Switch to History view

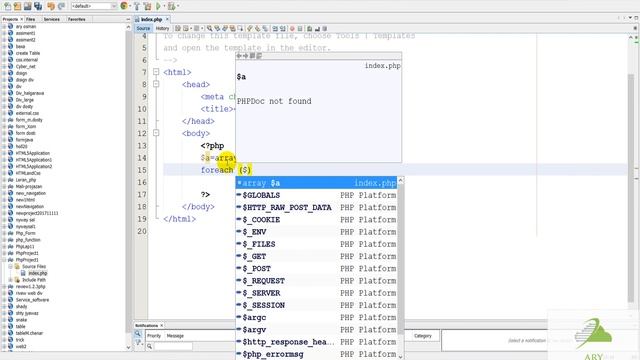tap(162, 28)
